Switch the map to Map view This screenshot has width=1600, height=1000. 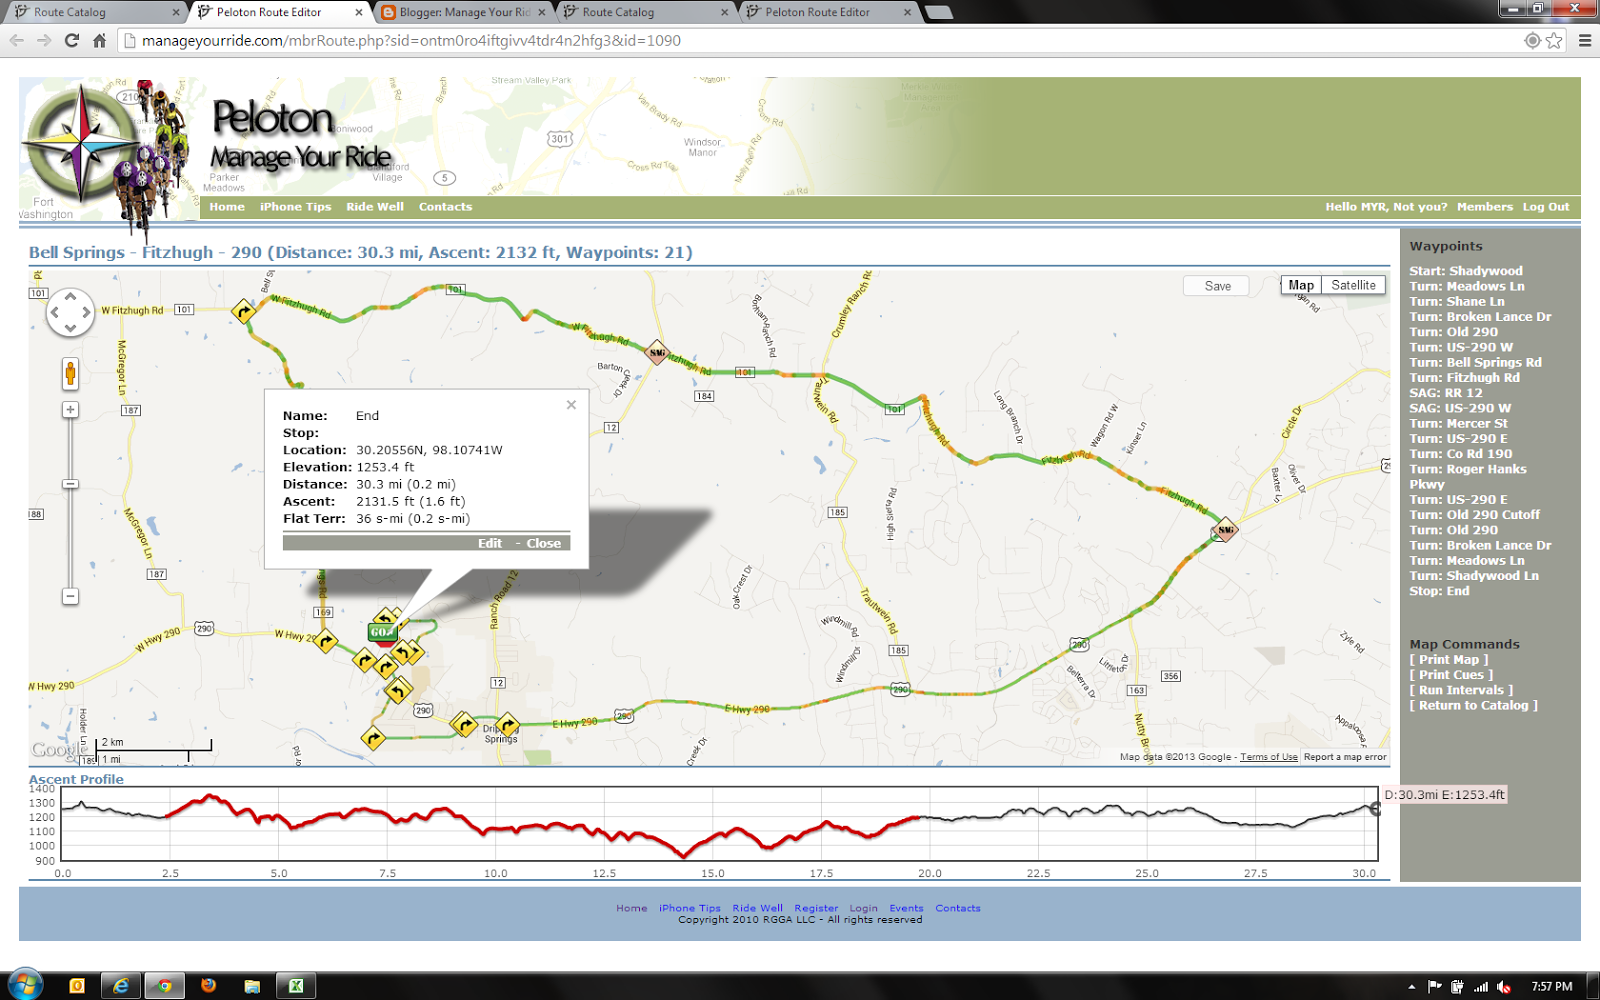point(1301,285)
